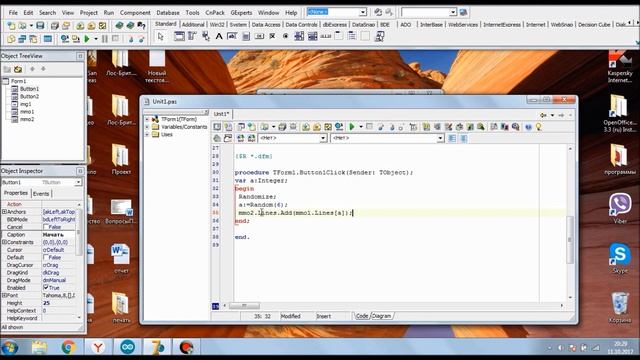Screen dimensions: 640x360
Task: Open the GExperts menu
Action: pyautogui.click(x=241, y=13)
